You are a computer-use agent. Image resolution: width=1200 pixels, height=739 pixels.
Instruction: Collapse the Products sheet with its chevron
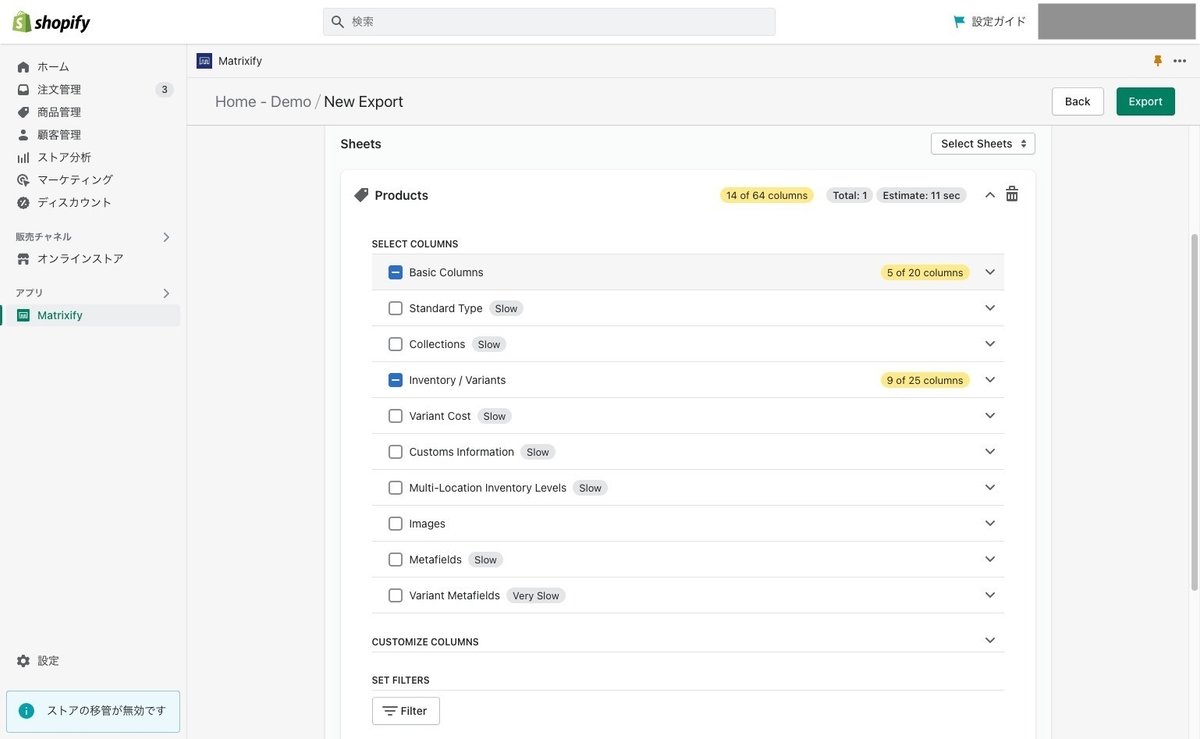(987, 192)
